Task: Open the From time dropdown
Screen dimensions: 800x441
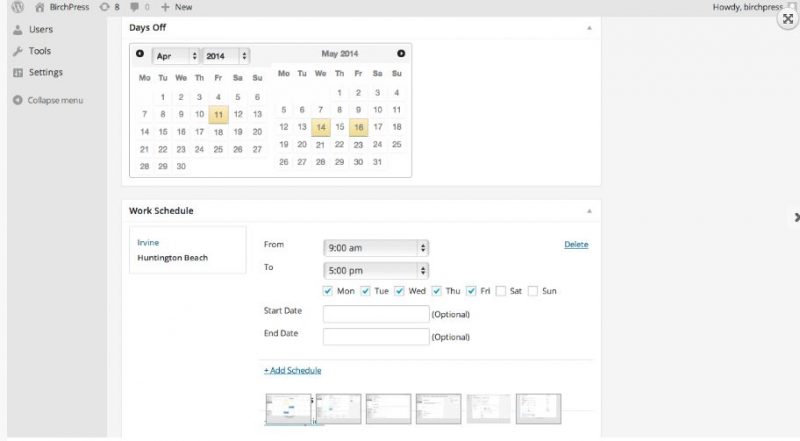Action: click(x=376, y=247)
